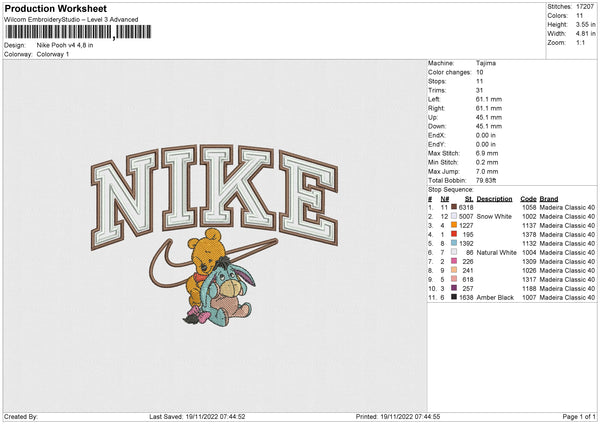The height and width of the screenshot is (424, 600).
Task: Pick the Amber Black color swatch
Action: pos(454,297)
